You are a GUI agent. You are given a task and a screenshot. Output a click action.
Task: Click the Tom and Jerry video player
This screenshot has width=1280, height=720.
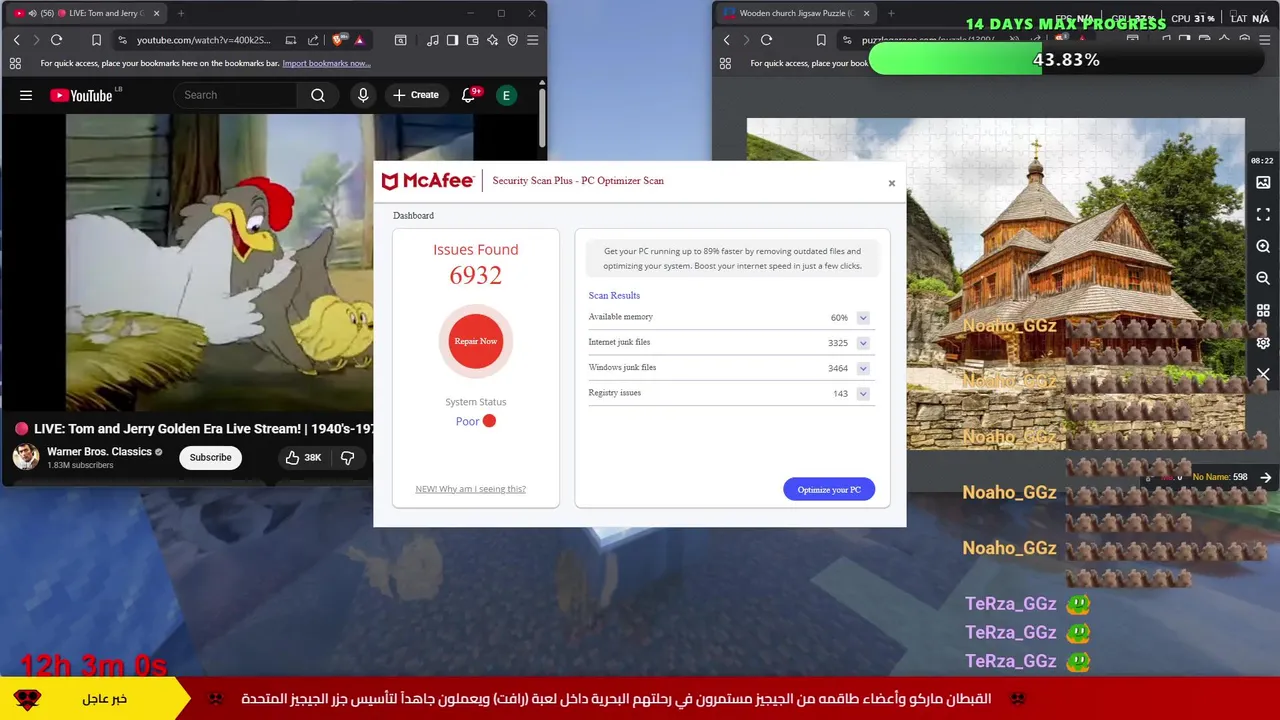(190, 262)
